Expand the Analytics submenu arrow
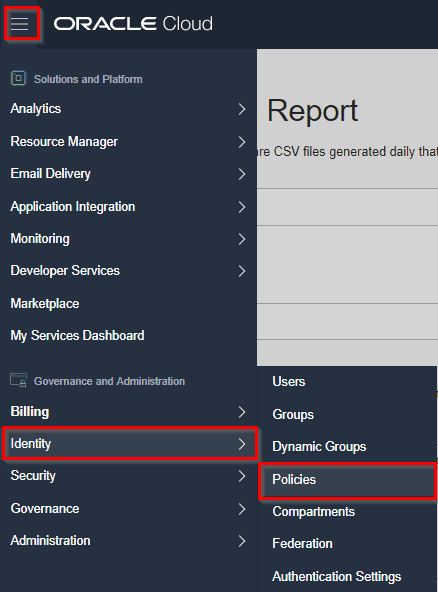Image resolution: width=438 pixels, height=592 pixels. click(x=242, y=109)
